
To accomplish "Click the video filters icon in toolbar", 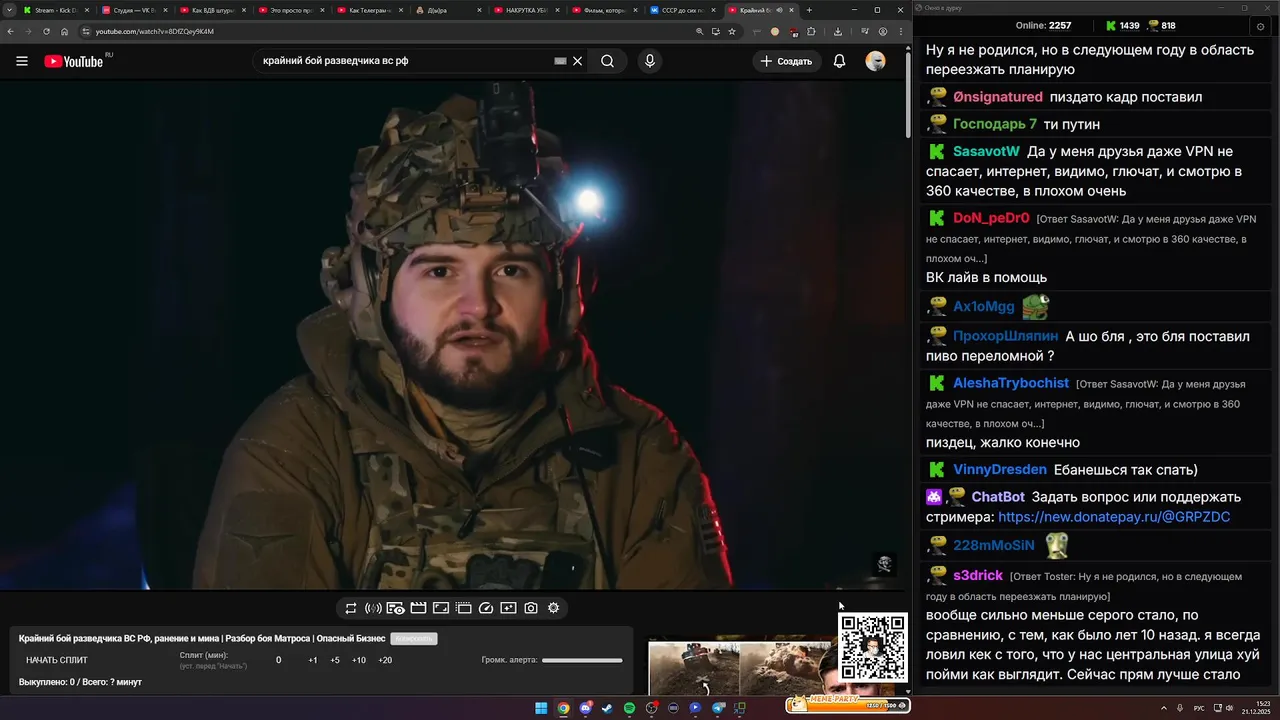I will 508,608.
